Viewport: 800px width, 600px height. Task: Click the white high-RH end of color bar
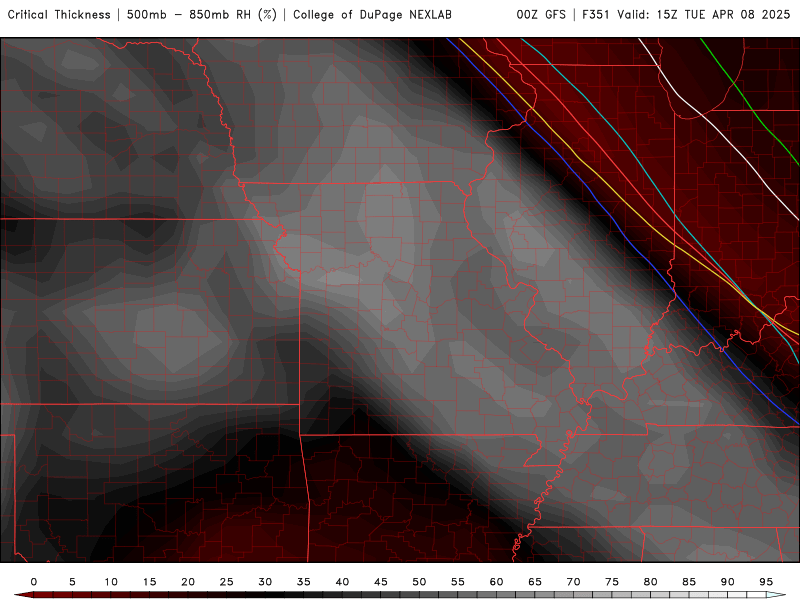point(777,595)
